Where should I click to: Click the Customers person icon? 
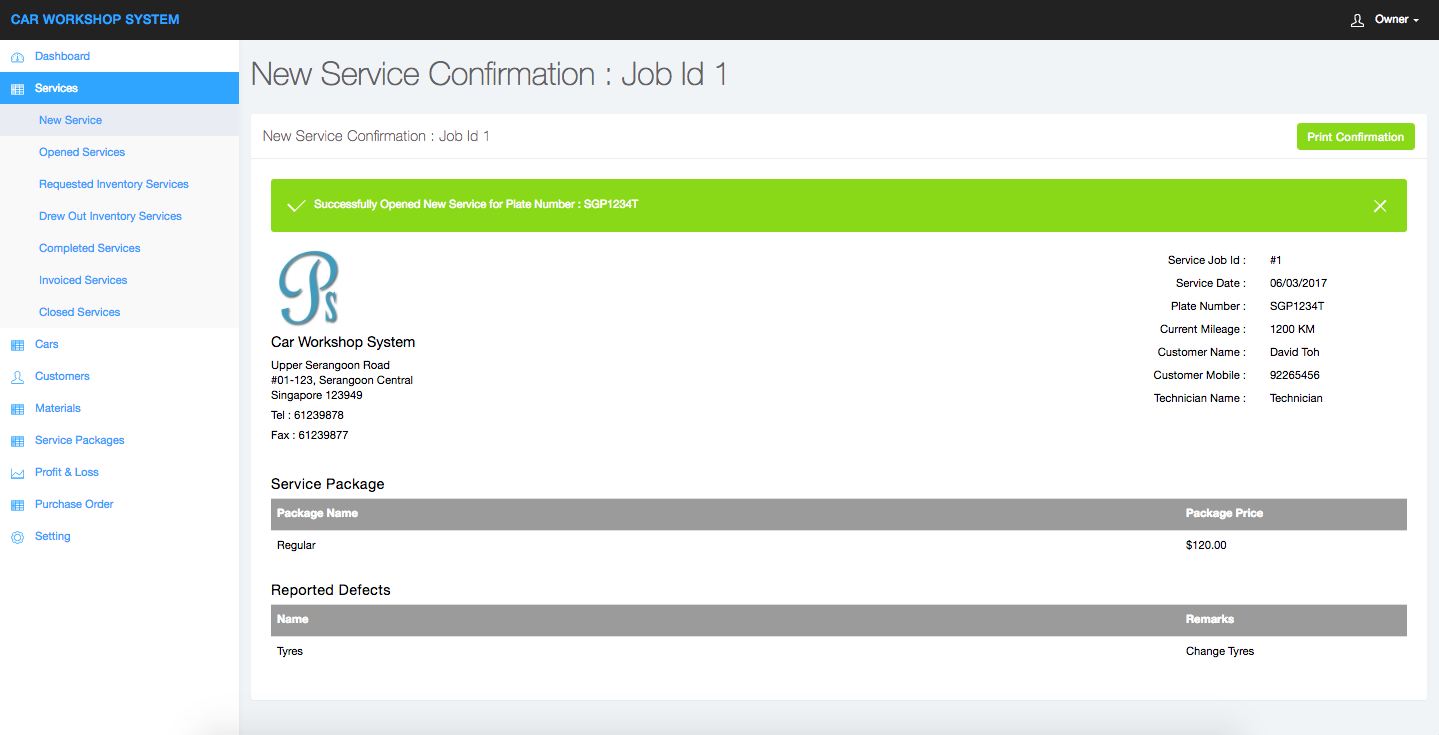pyautogui.click(x=17, y=377)
